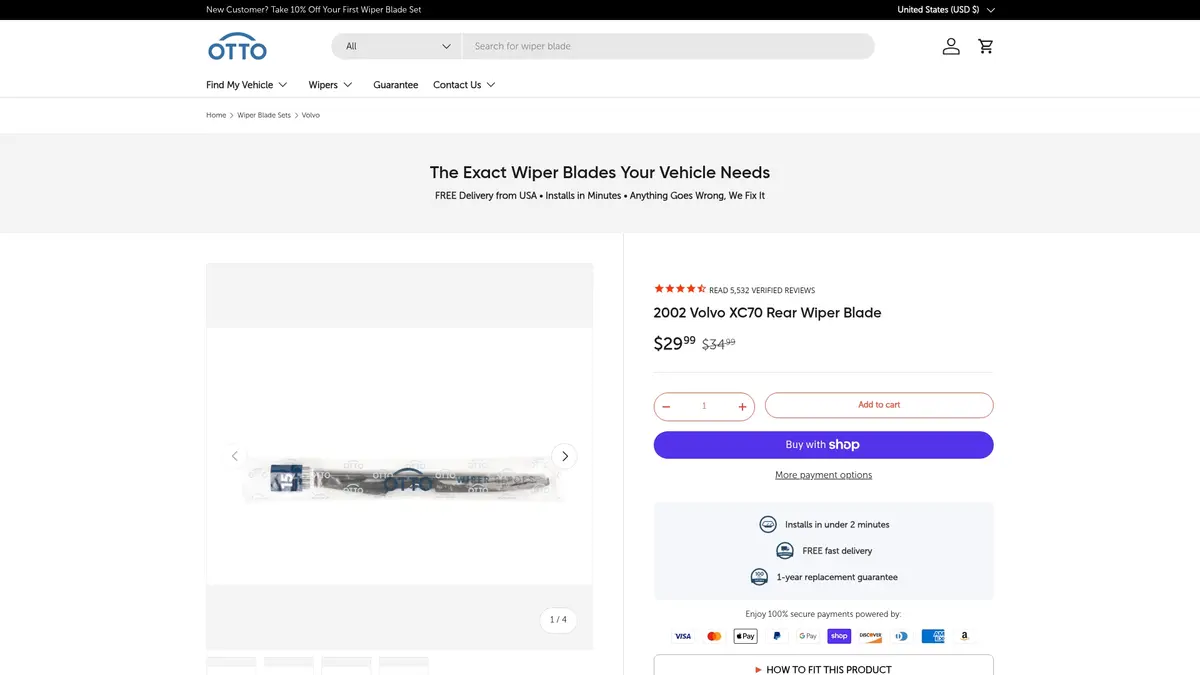Viewport: 1200px width, 675px height.
Task: Open United States (USD $) currency selector
Action: point(946,10)
